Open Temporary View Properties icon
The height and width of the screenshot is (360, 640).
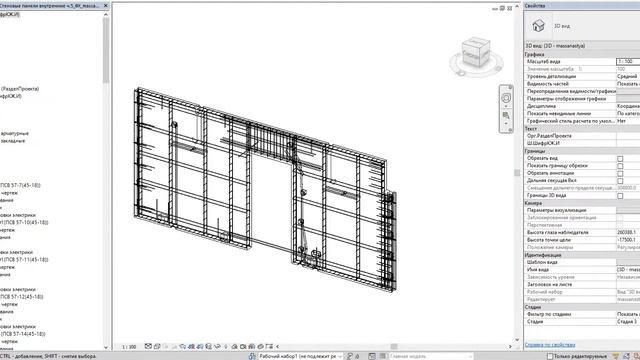[243, 346]
